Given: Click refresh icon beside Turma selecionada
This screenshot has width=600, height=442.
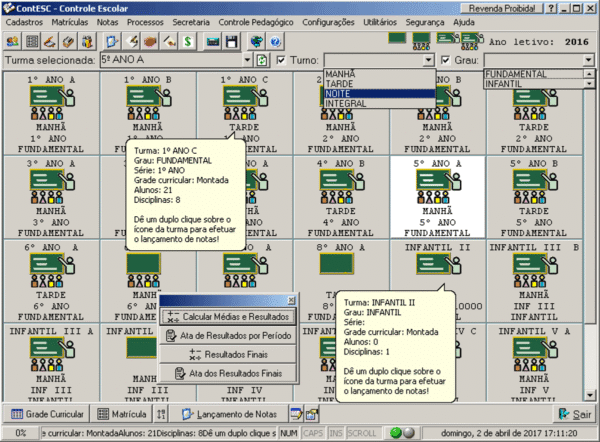Looking at the screenshot, I should click(x=262, y=61).
